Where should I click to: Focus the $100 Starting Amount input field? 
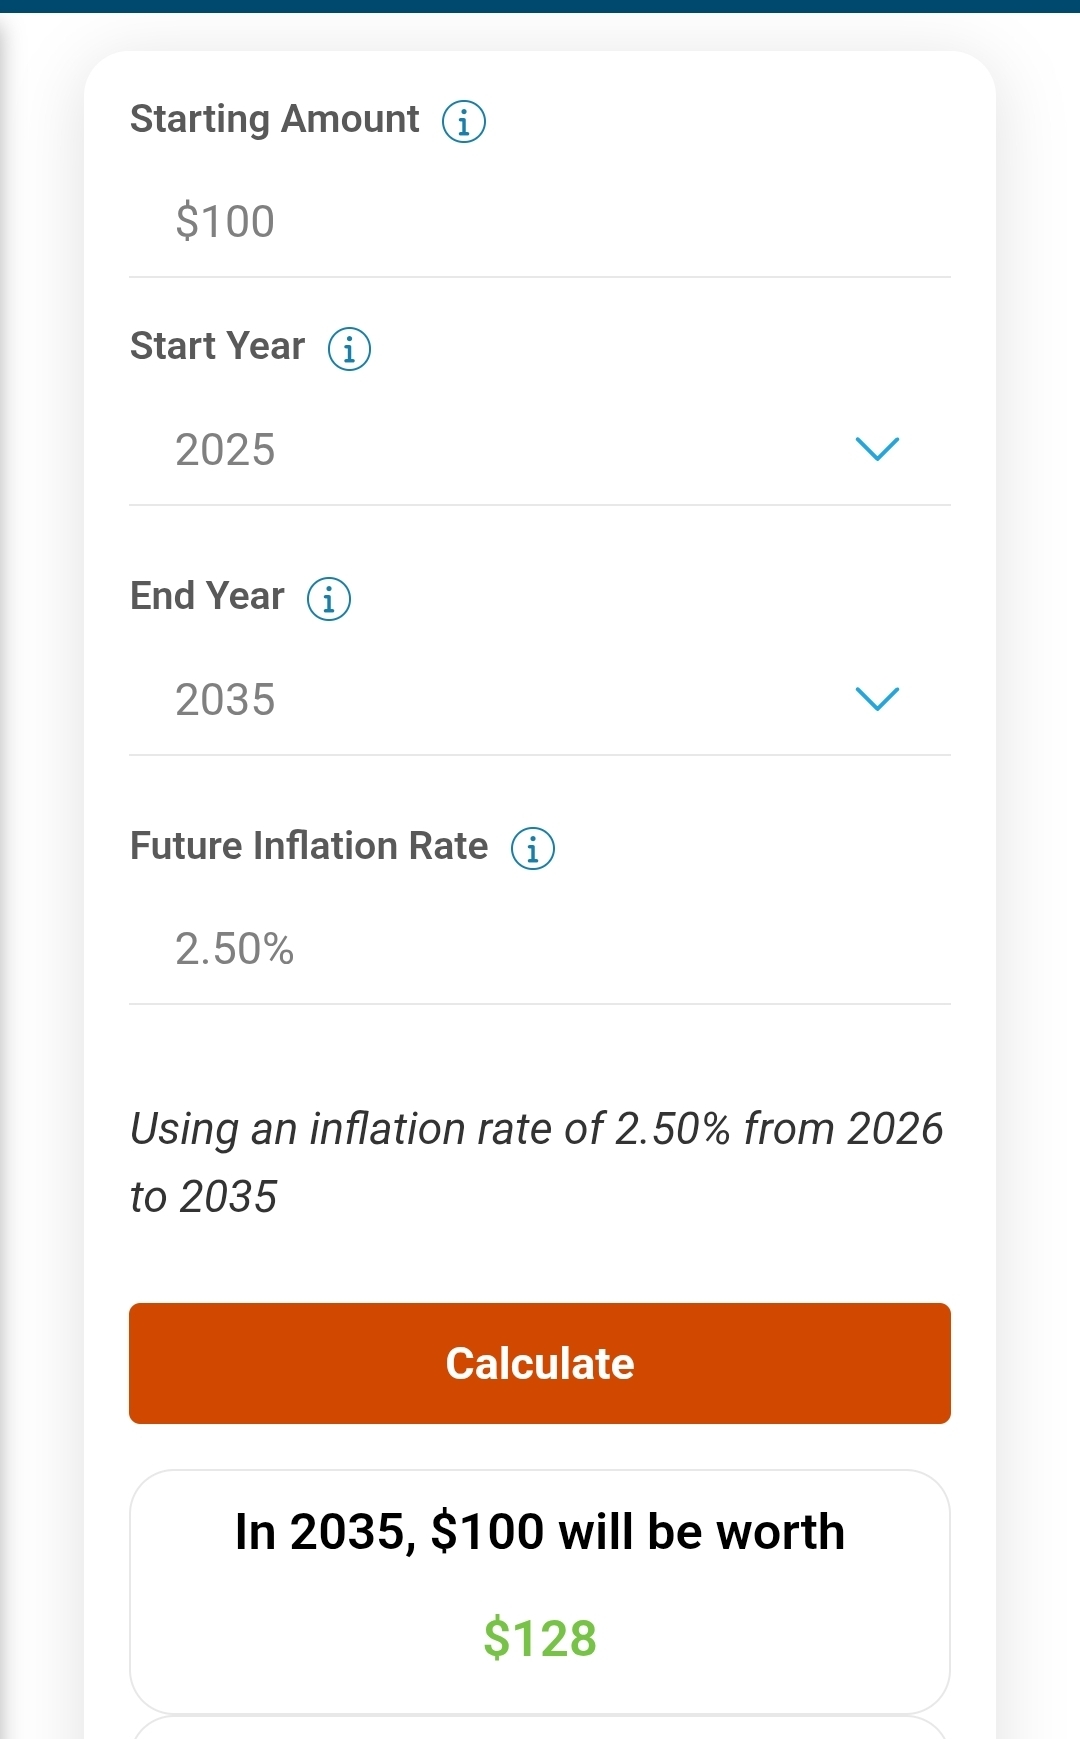click(x=540, y=221)
